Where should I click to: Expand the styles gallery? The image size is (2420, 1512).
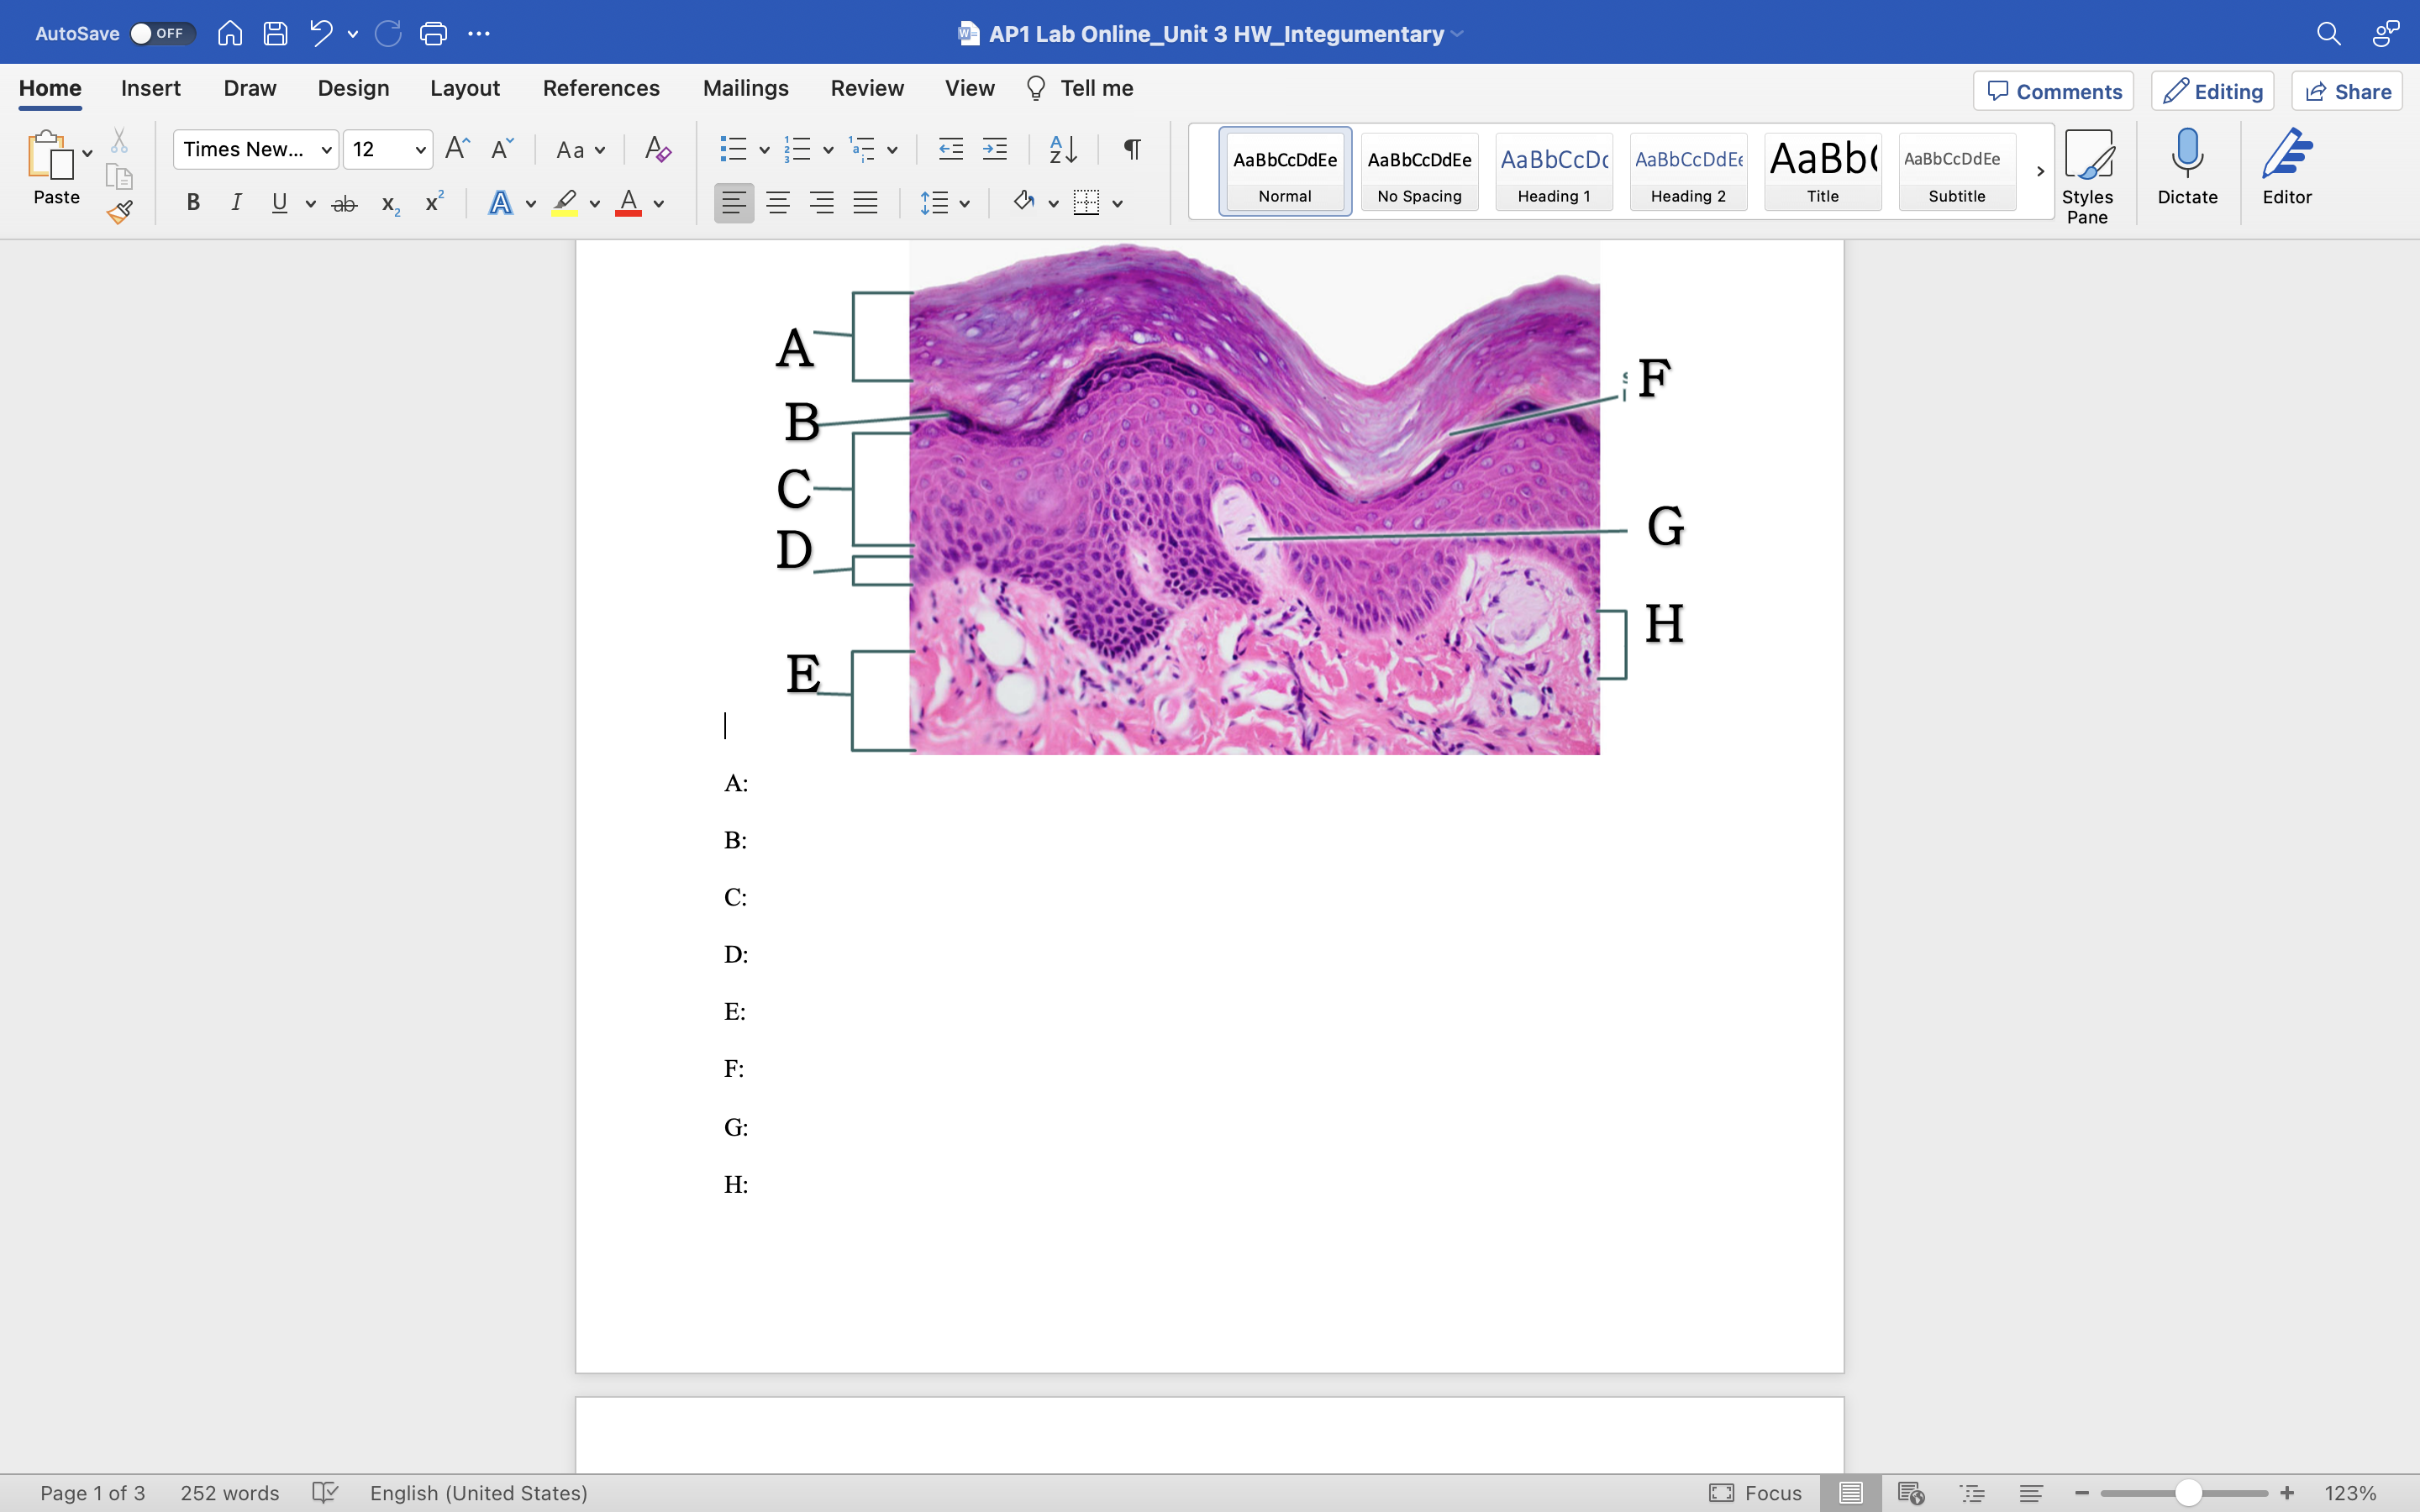click(x=2040, y=171)
